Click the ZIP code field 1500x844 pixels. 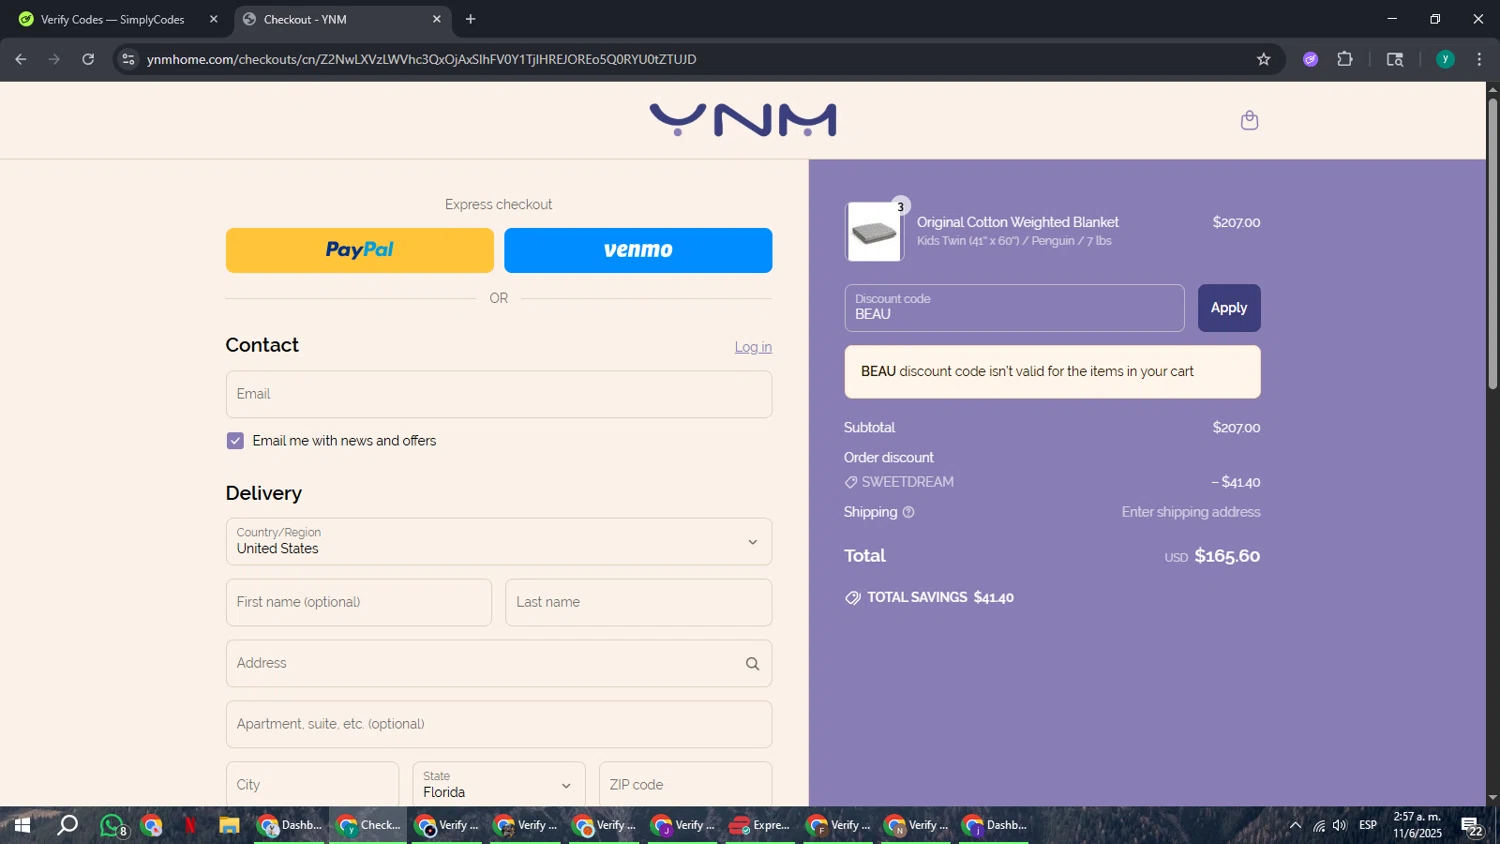pyautogui.click(x=685, y=785)
